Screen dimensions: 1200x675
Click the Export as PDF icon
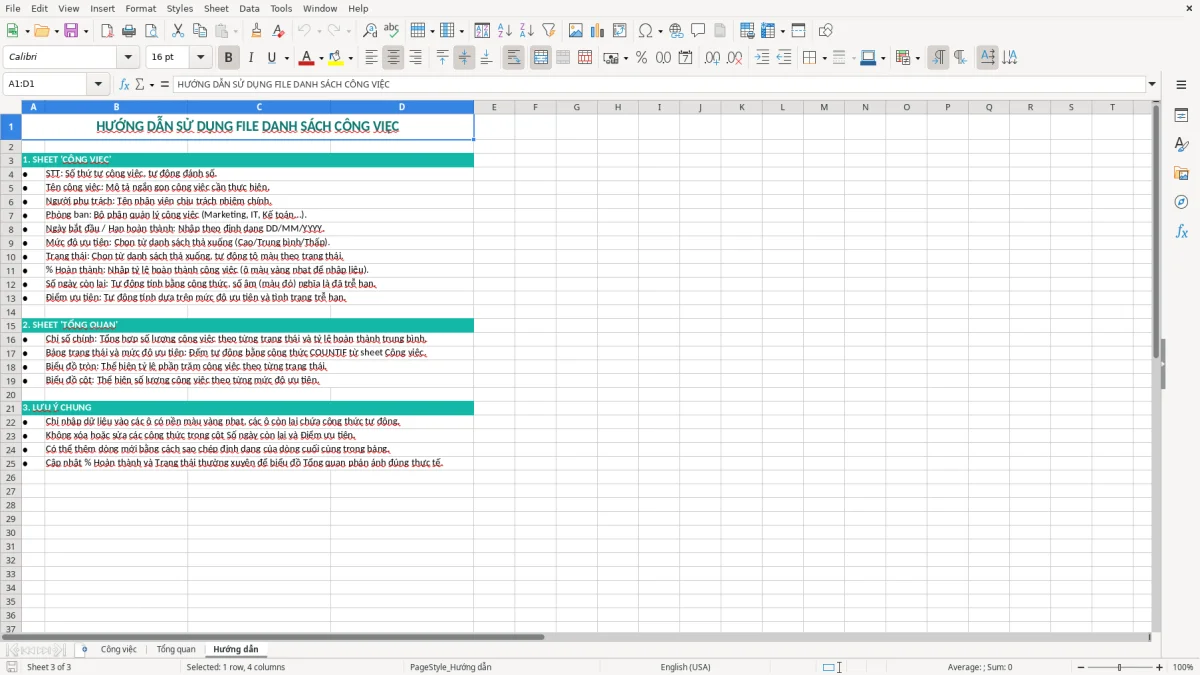tap(107, 31)
